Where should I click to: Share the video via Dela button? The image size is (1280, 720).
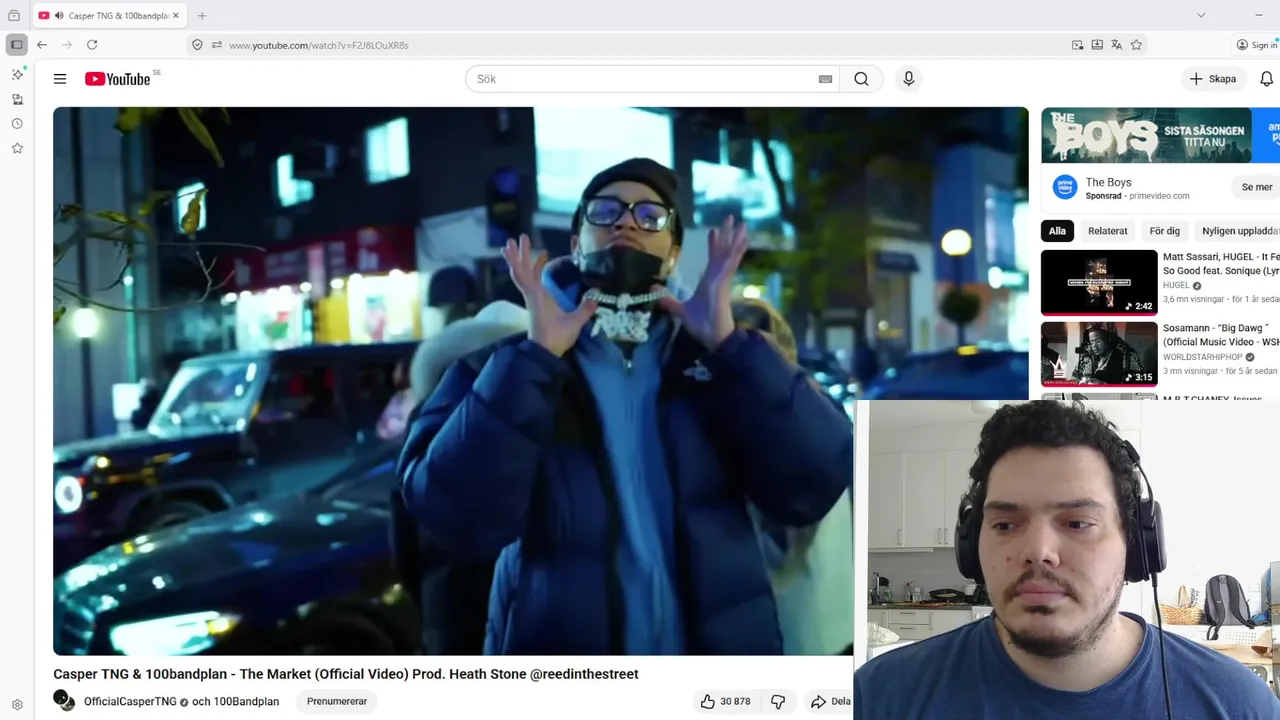(831, 701)
